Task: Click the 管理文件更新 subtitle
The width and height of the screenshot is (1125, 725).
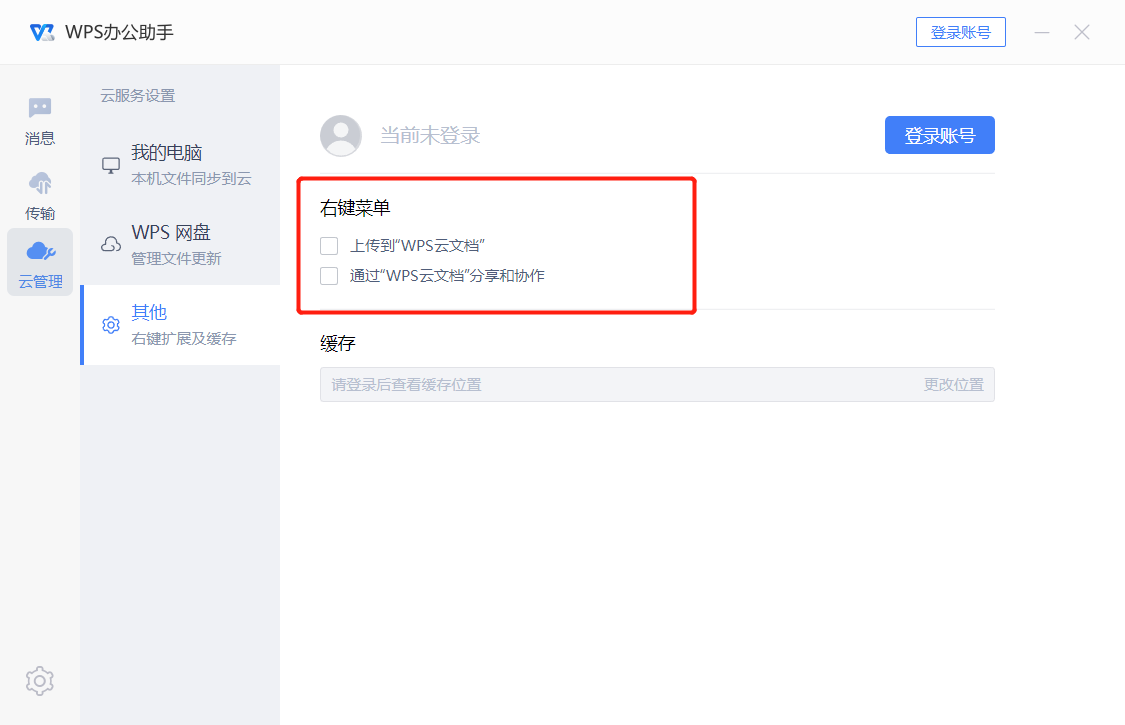Action: (x=176, y=258)
